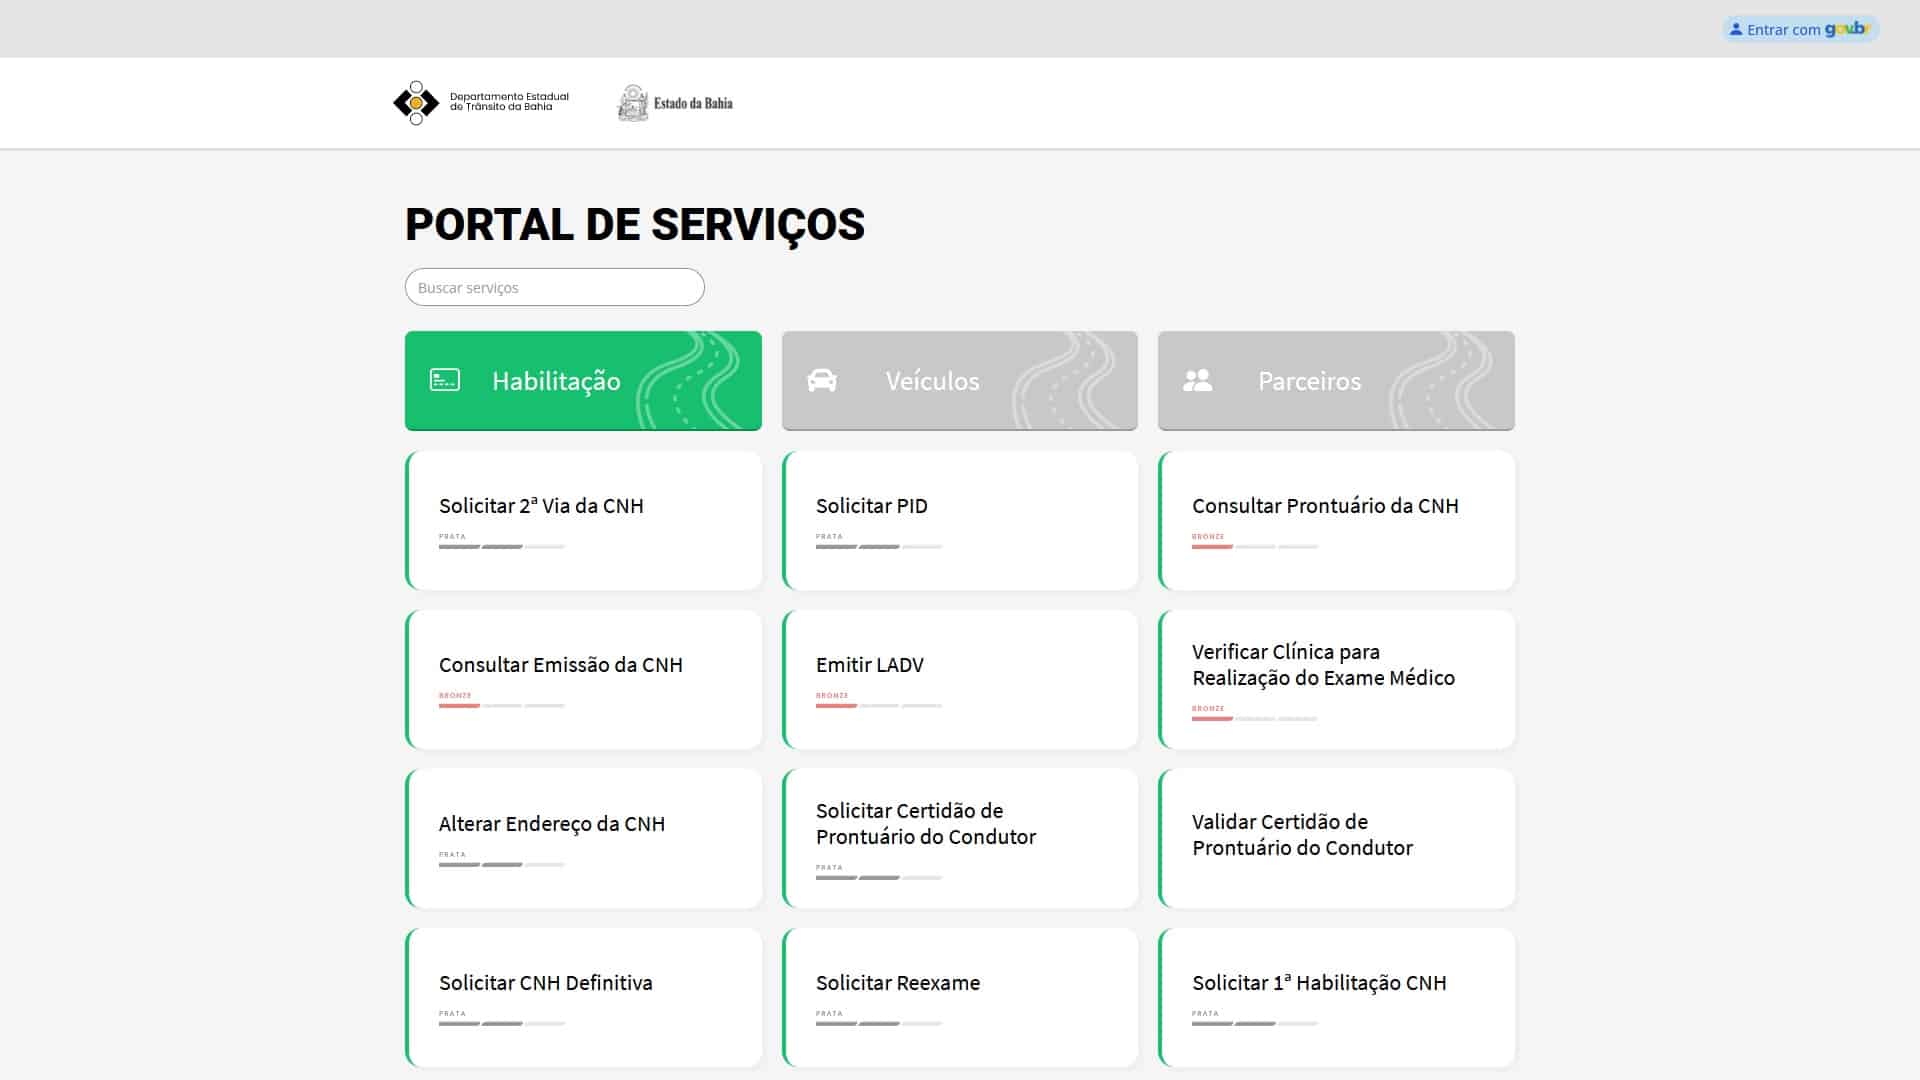Click the people icon on the Parceiros tab
Screen dimensions: 1920x1080
(x=1197, y=380)
